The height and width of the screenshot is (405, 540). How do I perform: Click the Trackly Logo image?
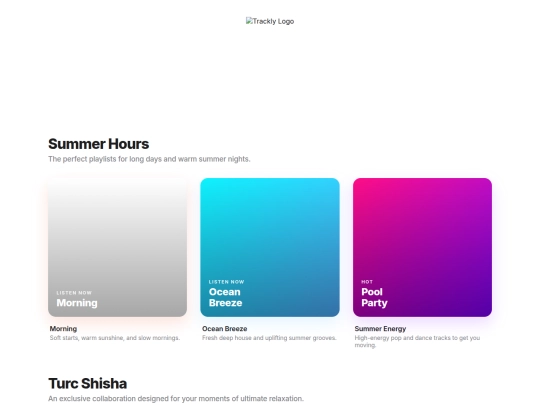[270, 21]
